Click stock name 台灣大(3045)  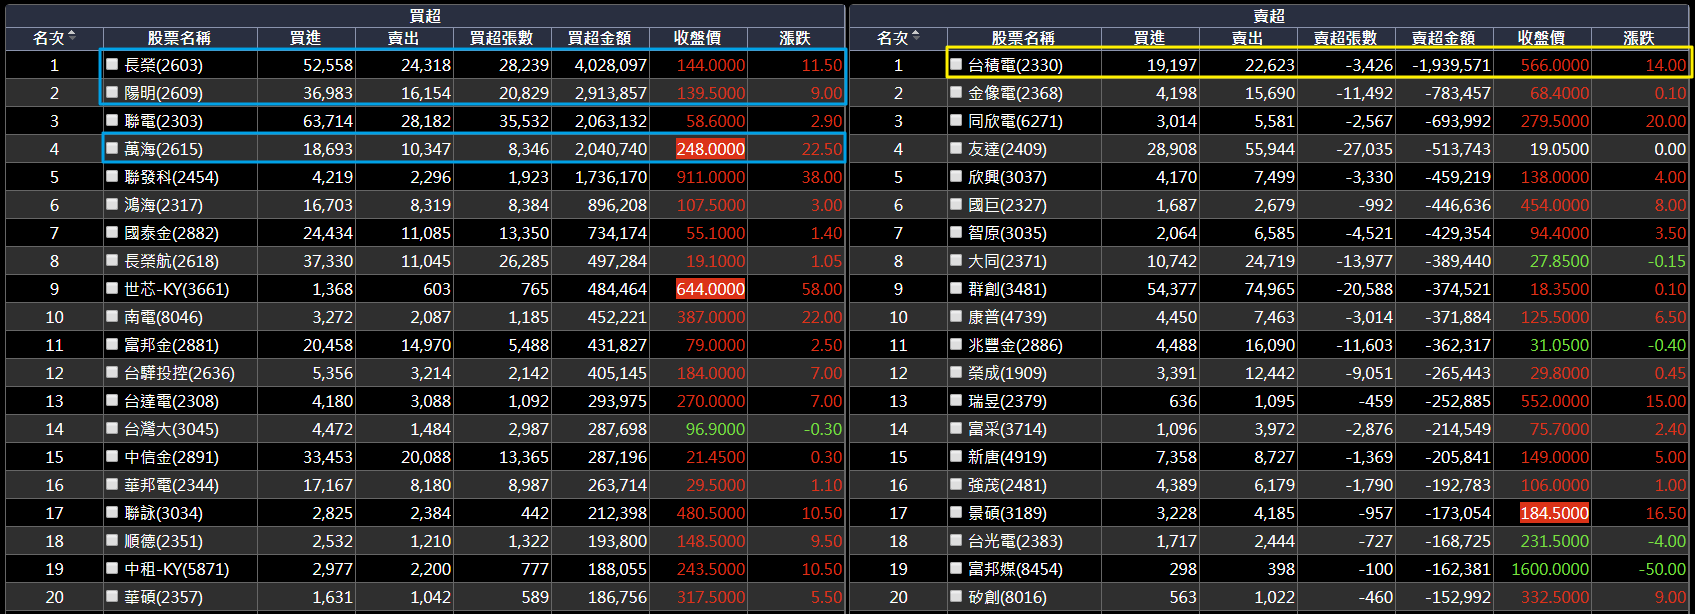point(171,429)
